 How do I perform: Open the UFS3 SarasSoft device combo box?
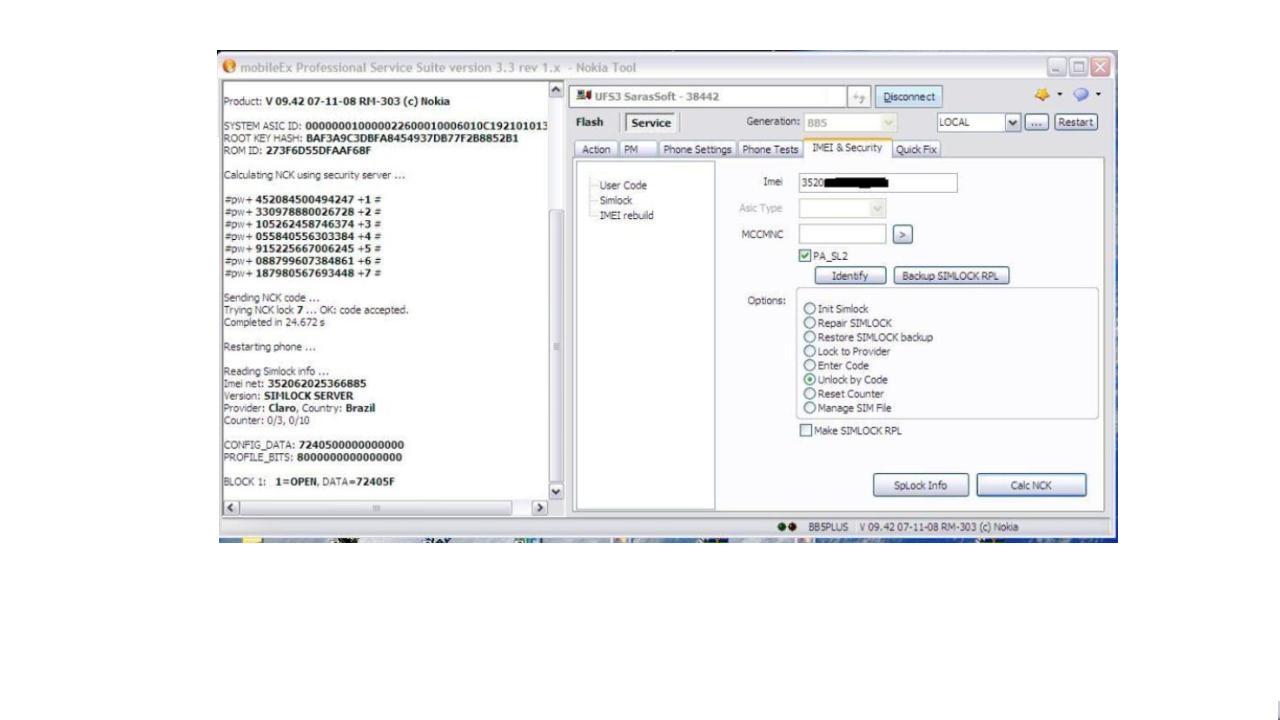click(708, 97)
